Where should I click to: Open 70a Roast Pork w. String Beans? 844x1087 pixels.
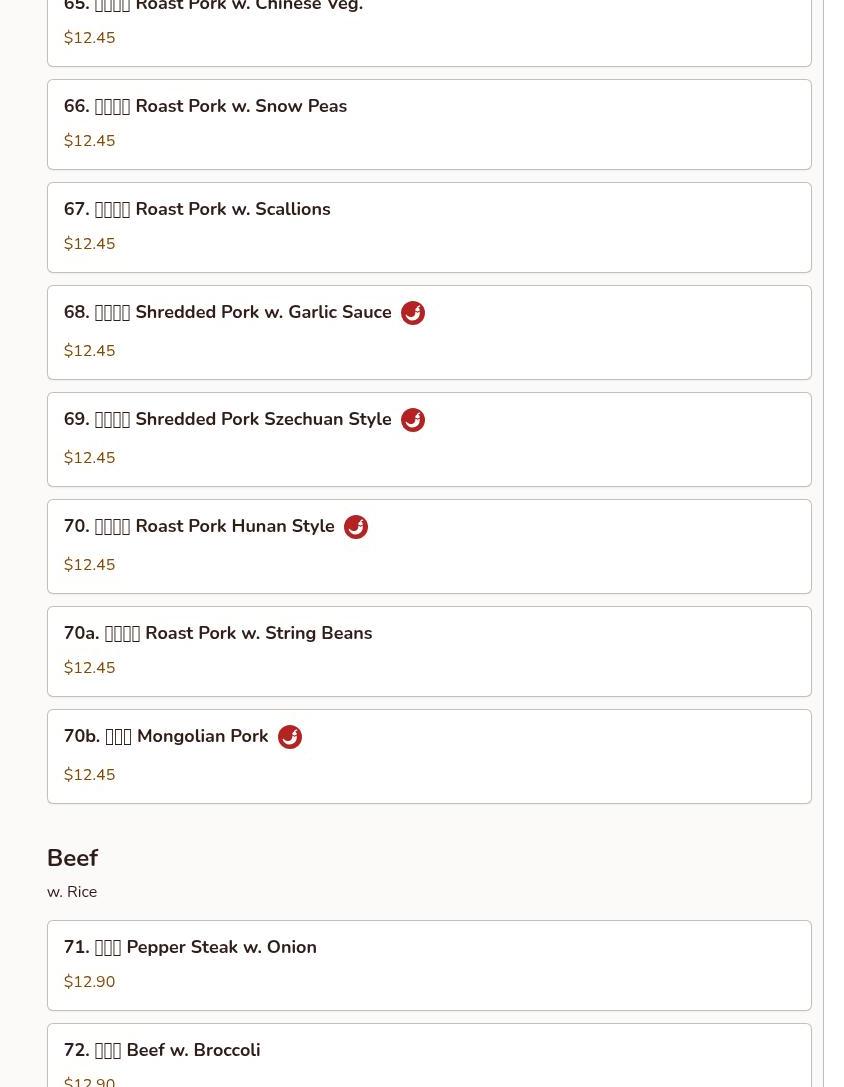pos(429,652)
